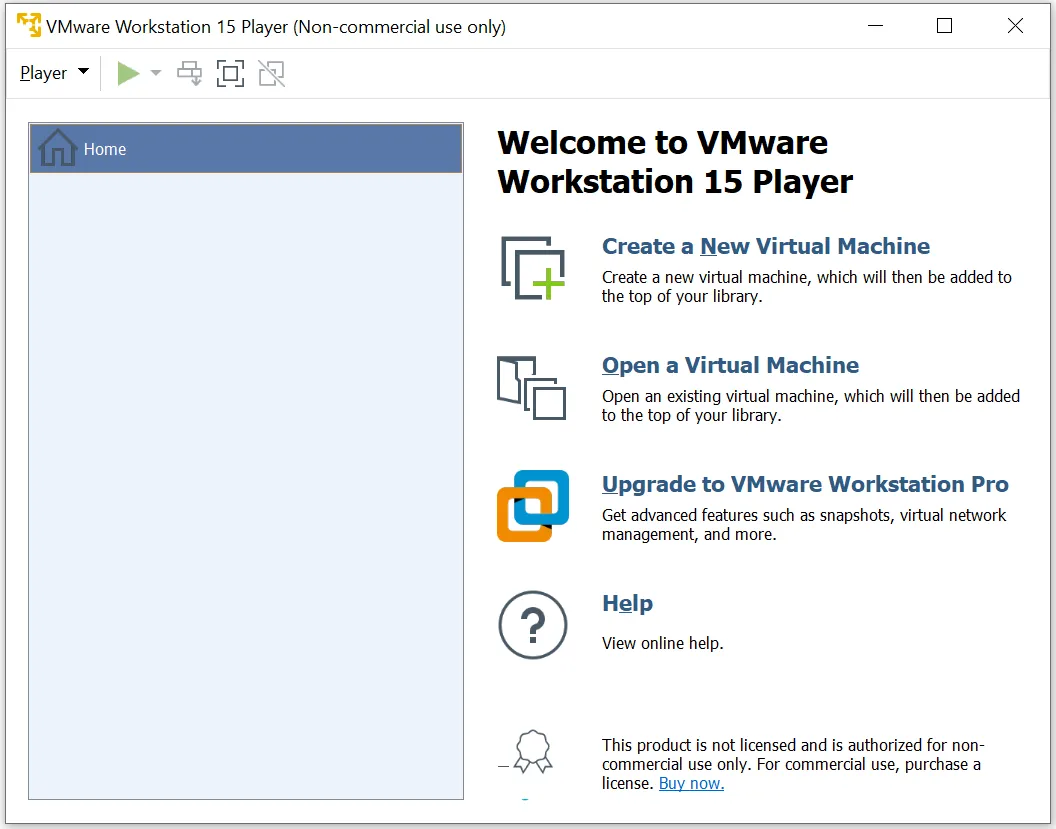Follow the Upgrade to VMware Workstation Pro link

(x=804, y=484)
